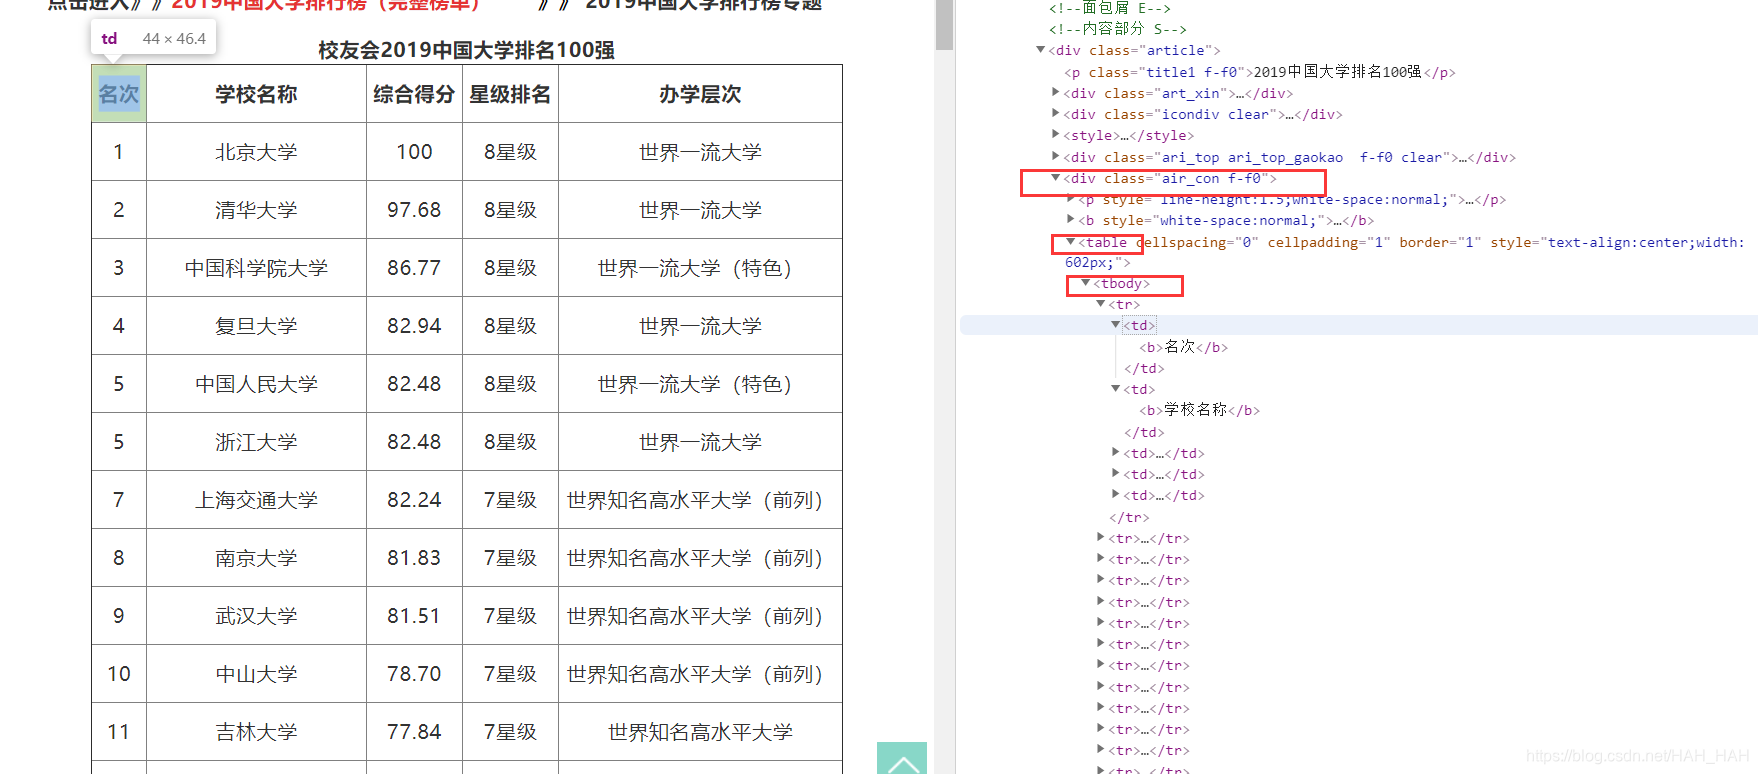Click 世界一流大学(特色) in 中国科学院大学 row
This screenshot has height=774, width=1758.
pos(700,268)
